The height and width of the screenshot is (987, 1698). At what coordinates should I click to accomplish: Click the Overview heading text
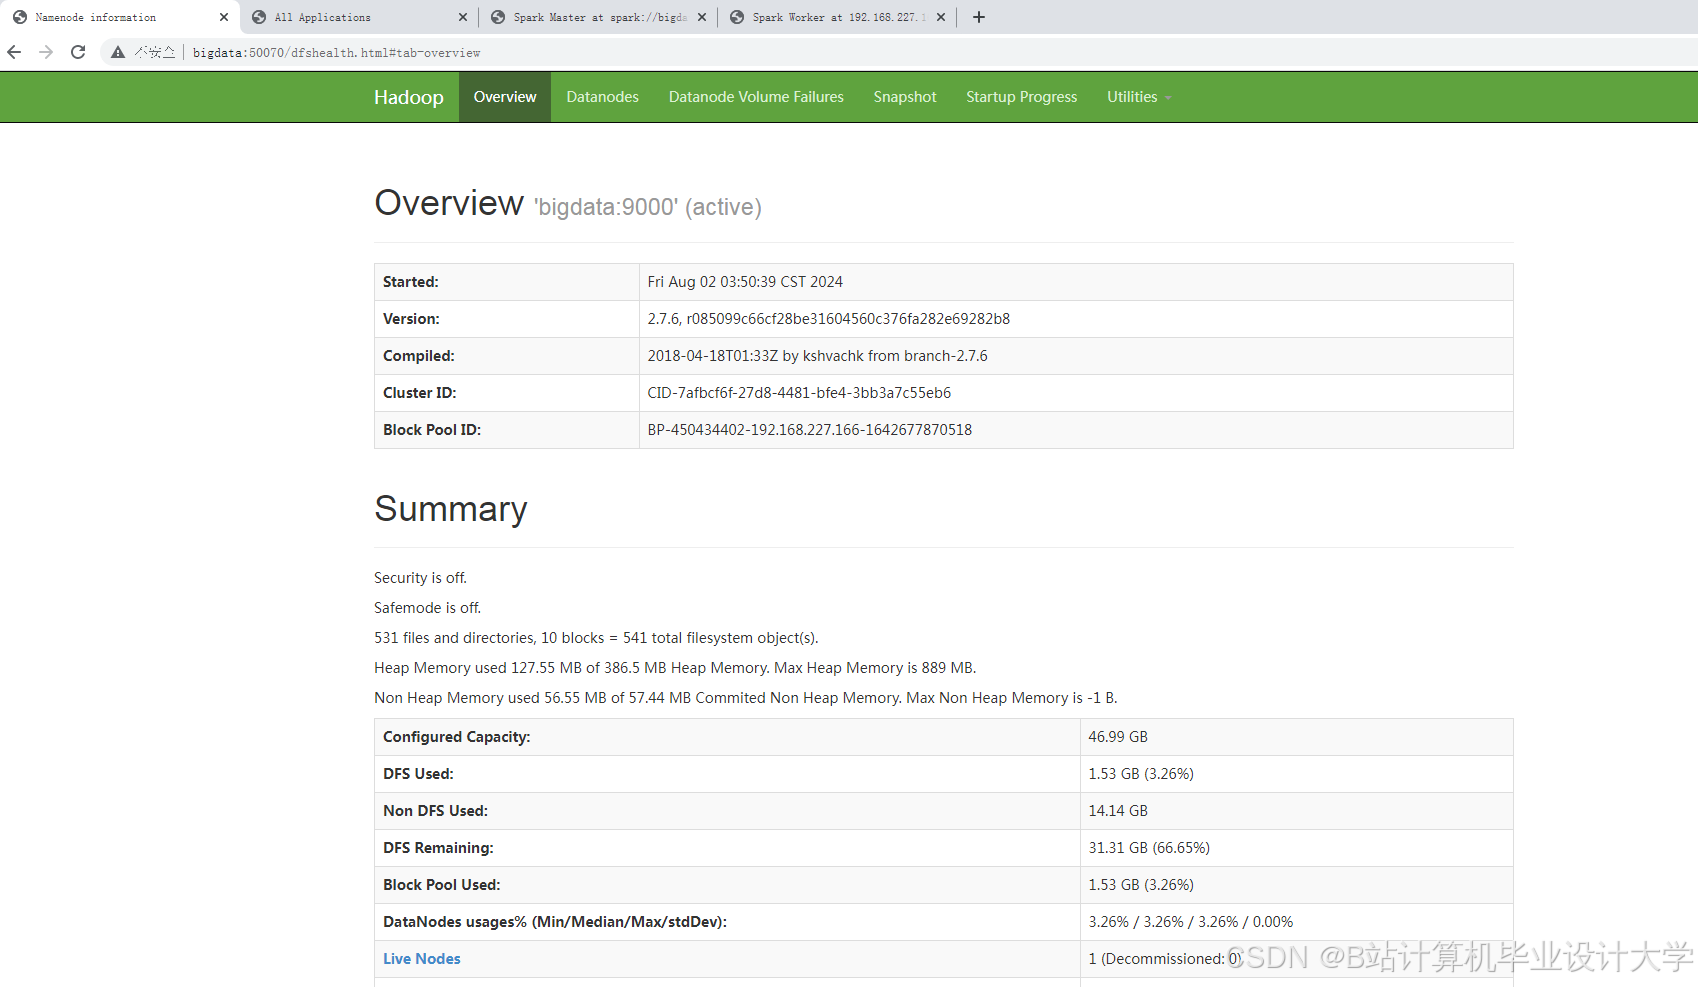coord(449,203)
